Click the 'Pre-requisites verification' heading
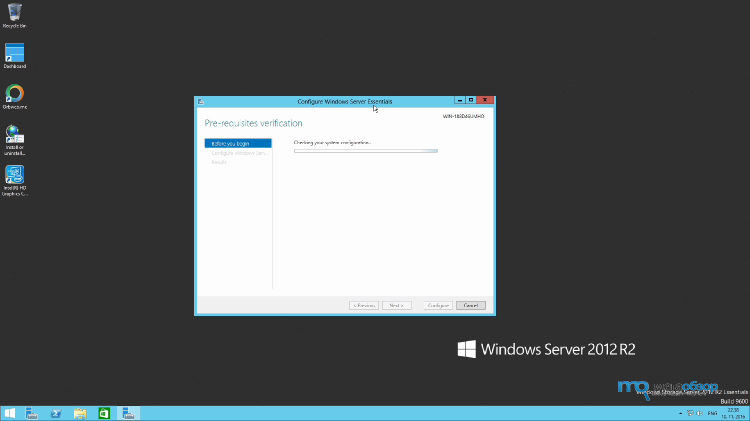 point(254,123)
